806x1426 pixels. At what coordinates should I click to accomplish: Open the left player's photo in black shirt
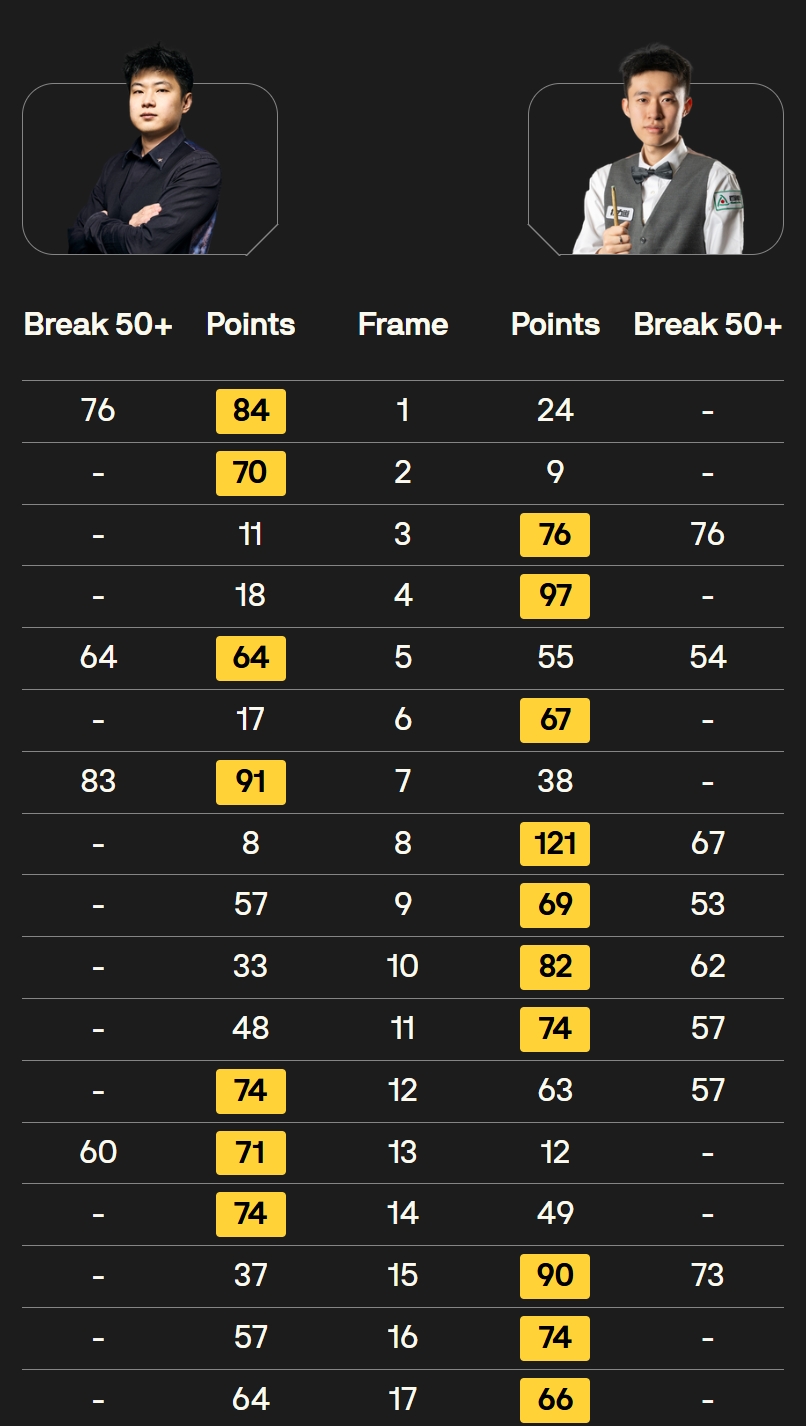click(x=149, y=150)
